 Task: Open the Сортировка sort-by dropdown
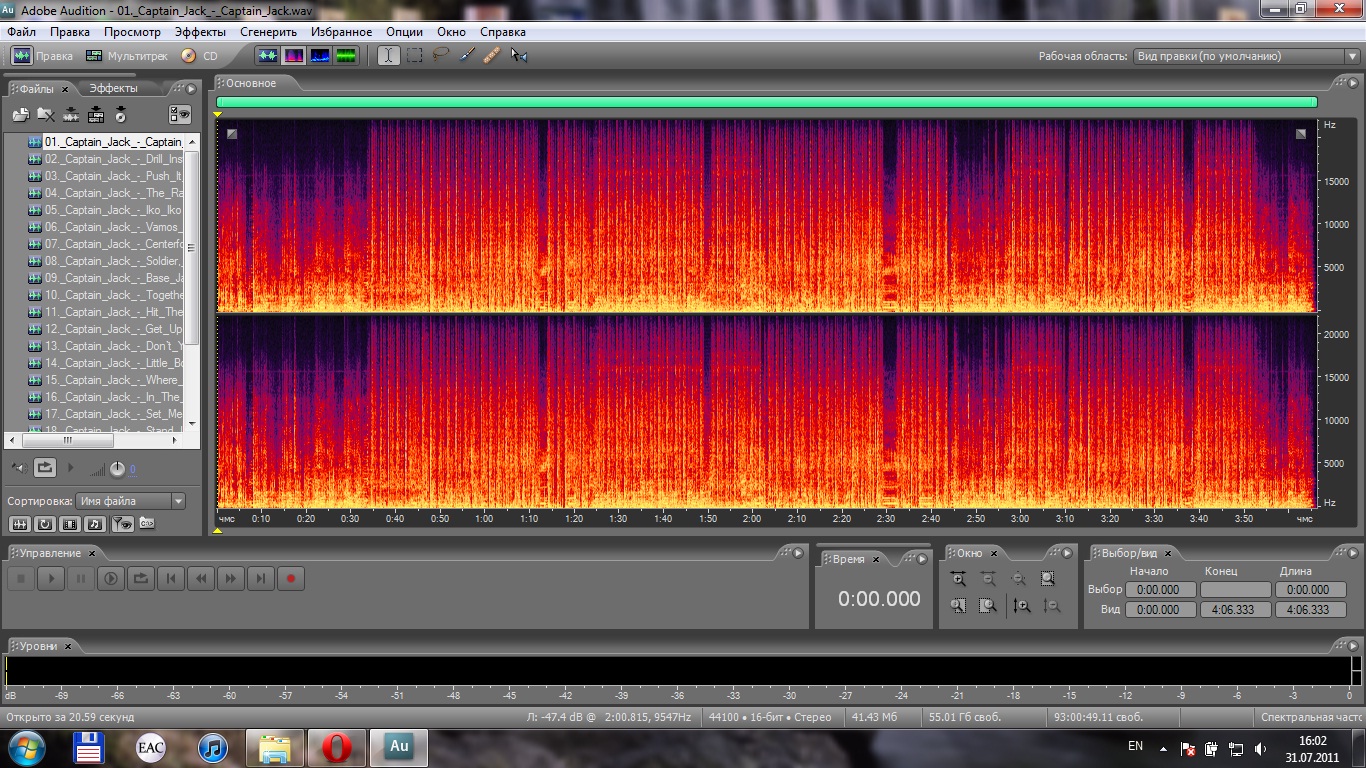132,501
